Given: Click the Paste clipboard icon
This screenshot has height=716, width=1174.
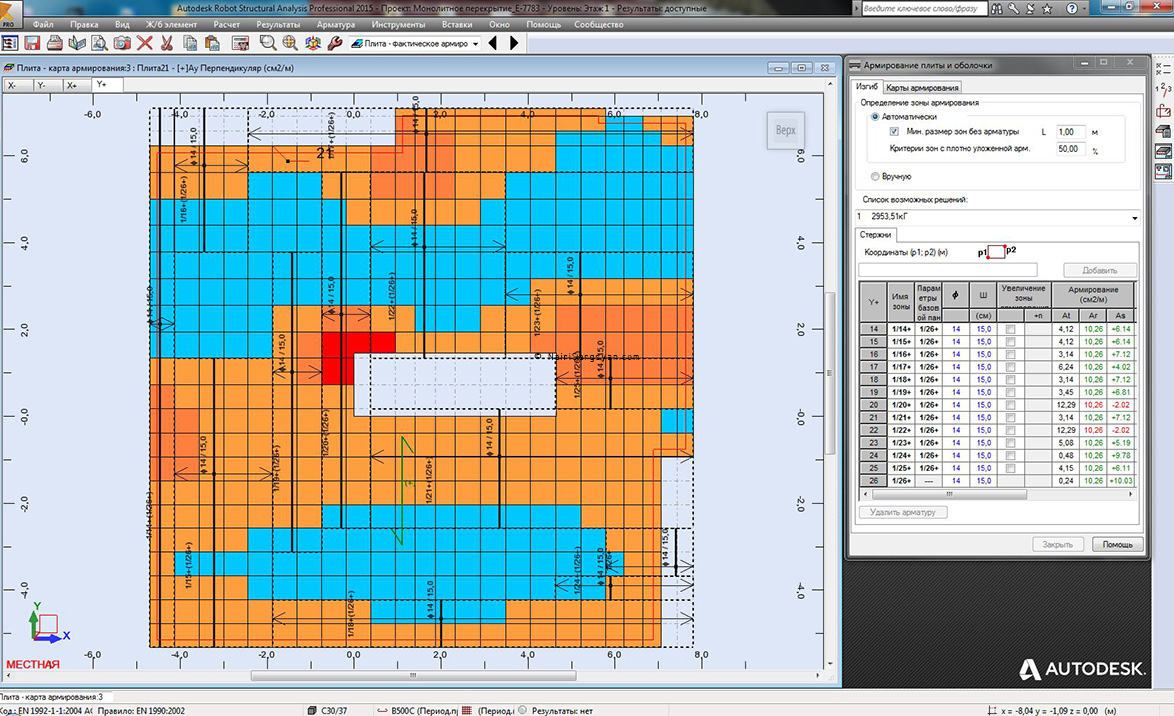Looking at the screenshot, I should [213, 43].
